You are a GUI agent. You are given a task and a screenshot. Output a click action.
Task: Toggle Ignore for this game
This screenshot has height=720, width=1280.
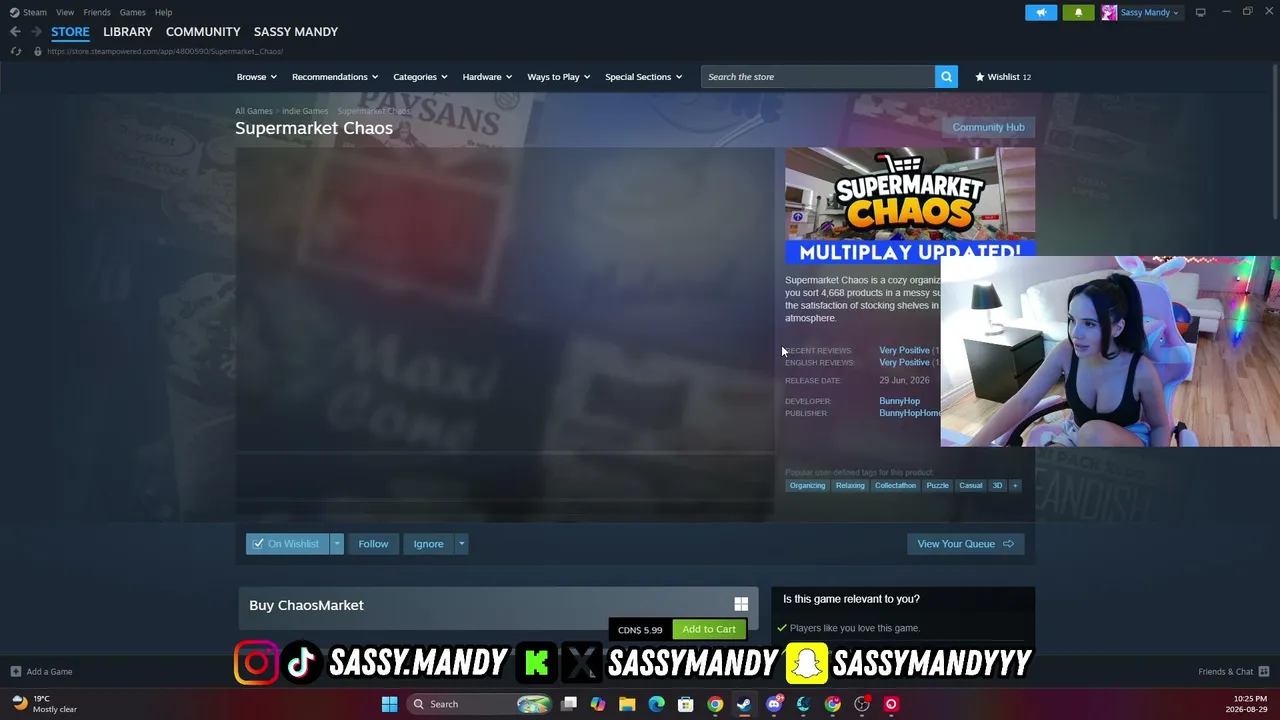(x=428, y=544)
